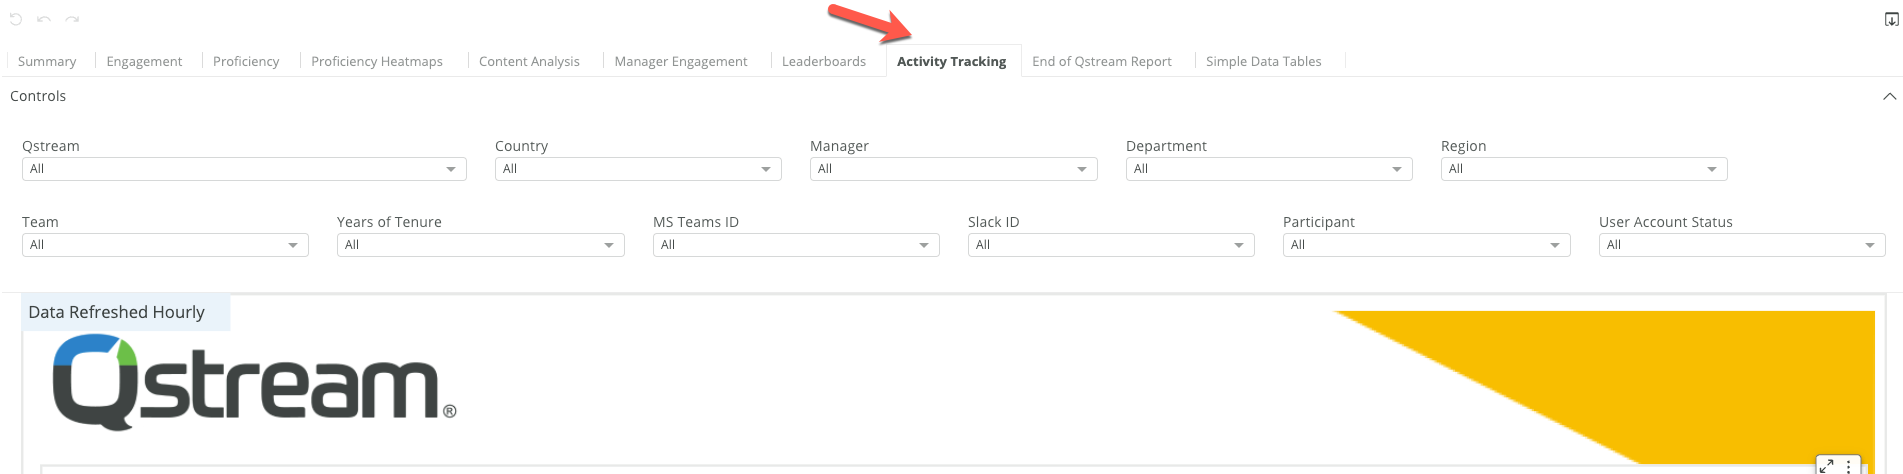Expand the Years of Tenure dropdown
This screenshot has width=1903, height=474.
coord(481,245)
